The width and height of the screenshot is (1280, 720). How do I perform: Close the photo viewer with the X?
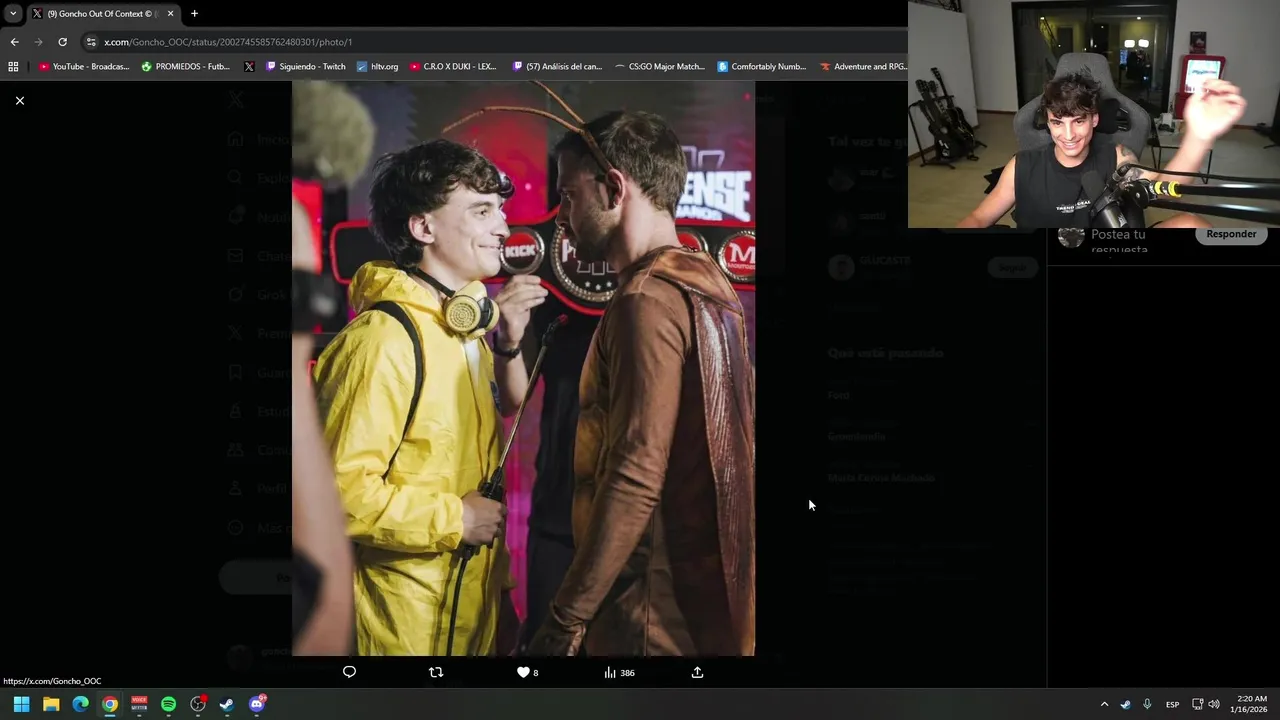[19, 100]
